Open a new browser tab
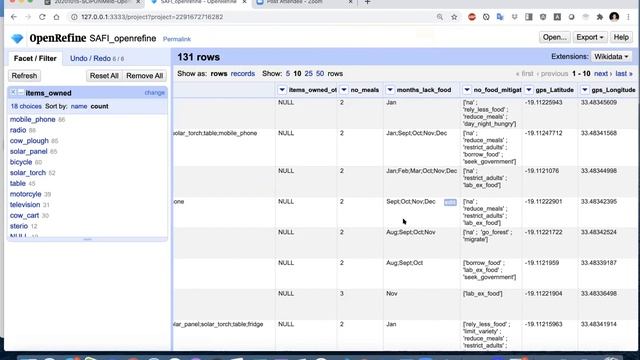640x360 pixels. coord(367,2)
